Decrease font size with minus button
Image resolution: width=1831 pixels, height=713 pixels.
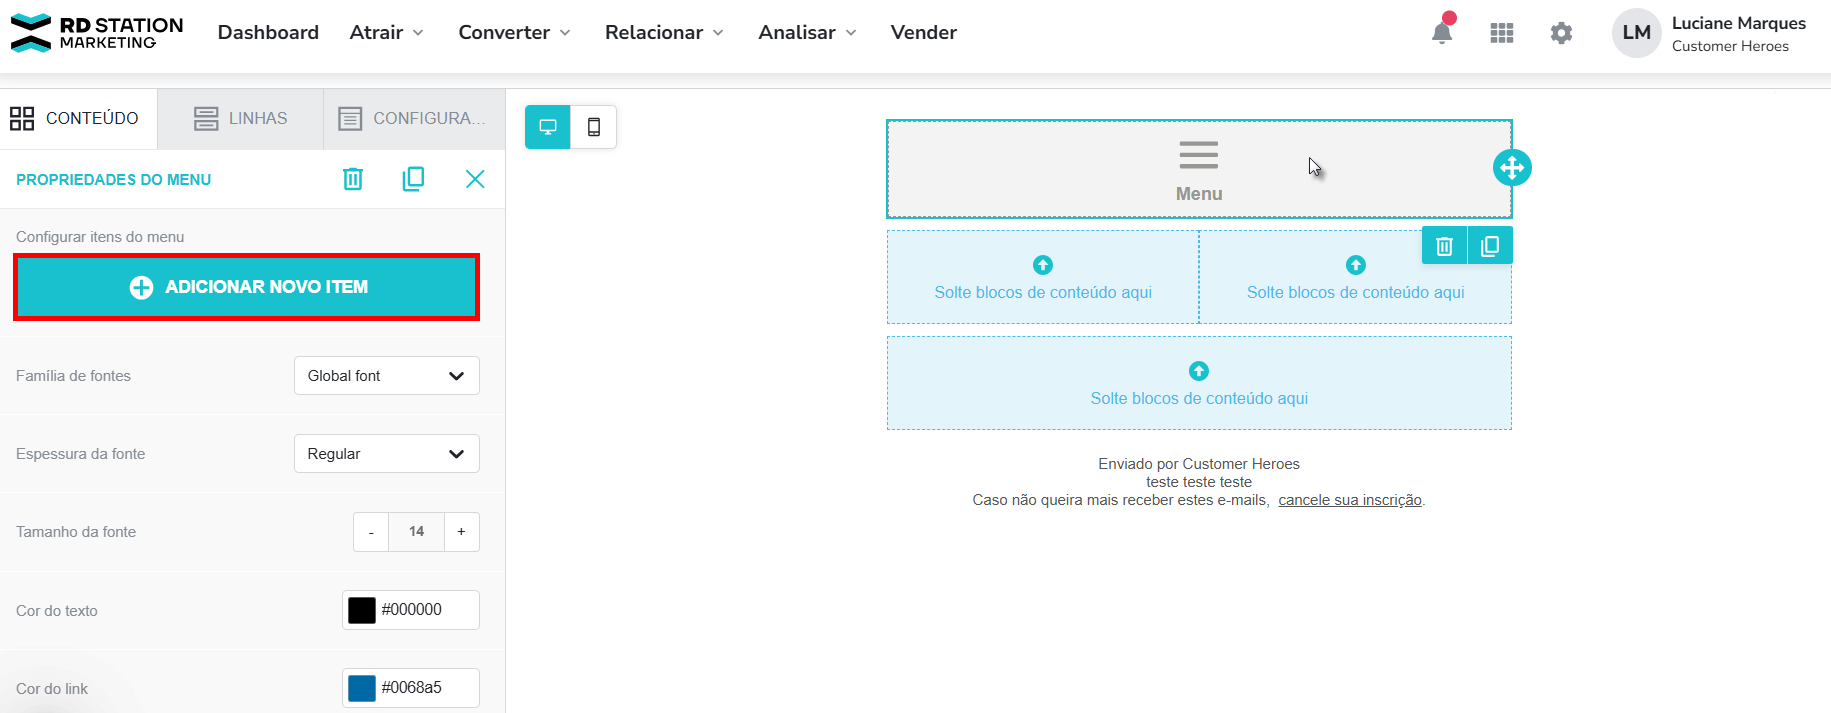371,532
